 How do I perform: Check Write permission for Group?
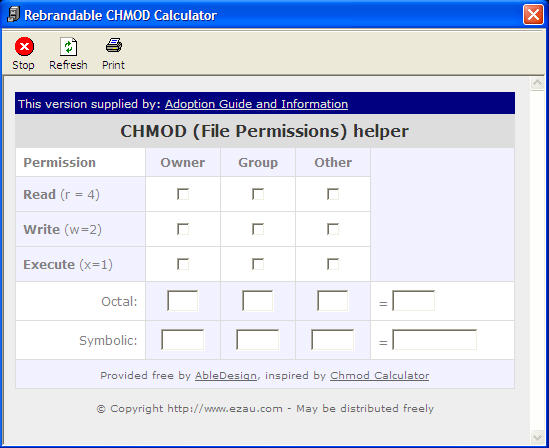click(258, 229)
